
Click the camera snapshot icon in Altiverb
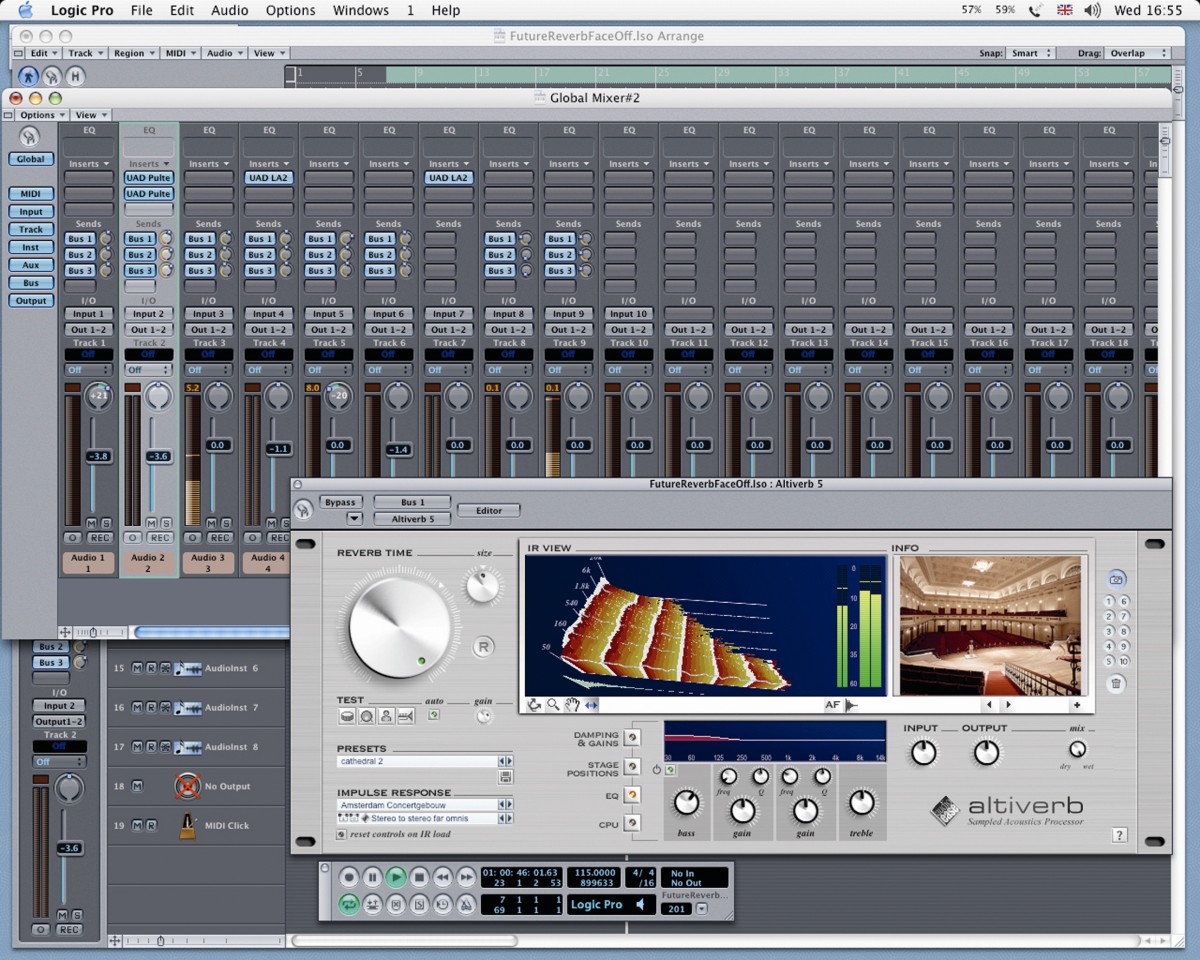1117,578
